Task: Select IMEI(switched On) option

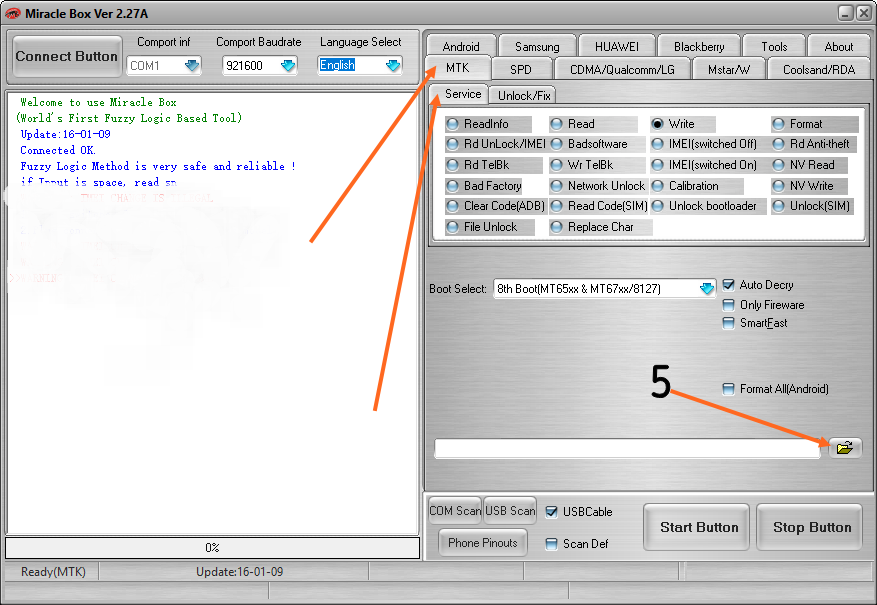Action: (x=704, y=165)
